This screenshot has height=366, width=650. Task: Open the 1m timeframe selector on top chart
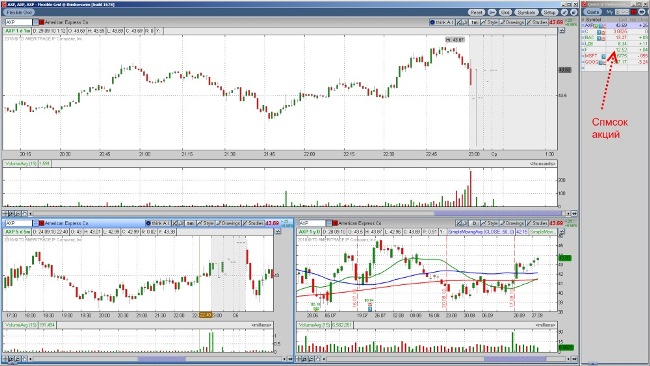tap(475, 22)
